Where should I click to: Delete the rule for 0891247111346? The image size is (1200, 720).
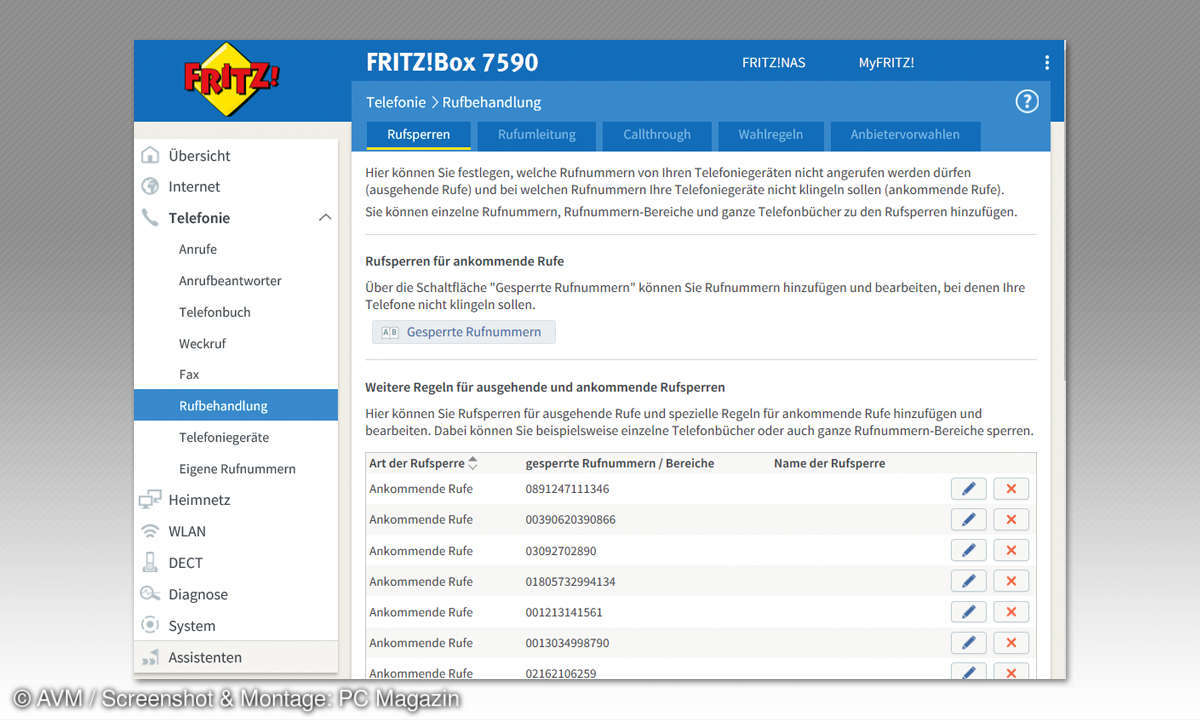pos(1011,489)
